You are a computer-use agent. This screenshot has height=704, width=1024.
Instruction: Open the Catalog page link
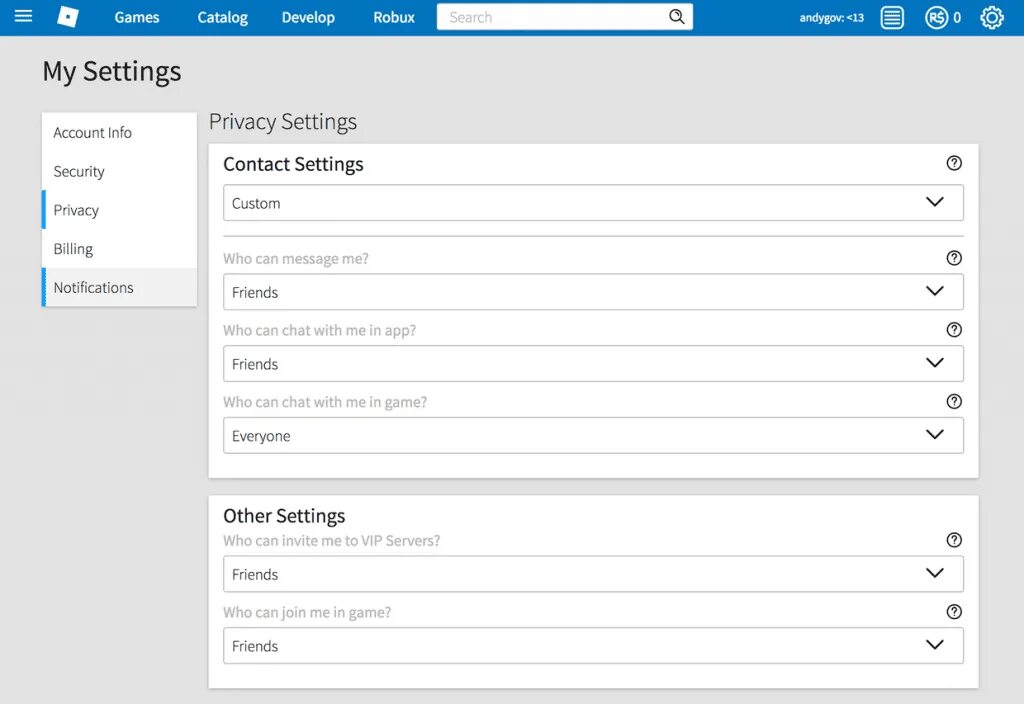(223, 18)
